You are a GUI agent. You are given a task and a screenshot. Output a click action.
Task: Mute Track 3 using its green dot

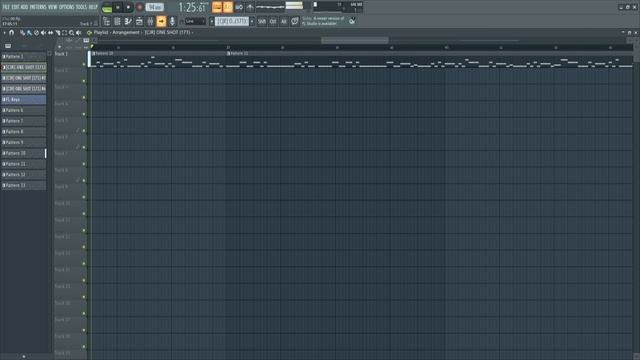pos(84,98)
